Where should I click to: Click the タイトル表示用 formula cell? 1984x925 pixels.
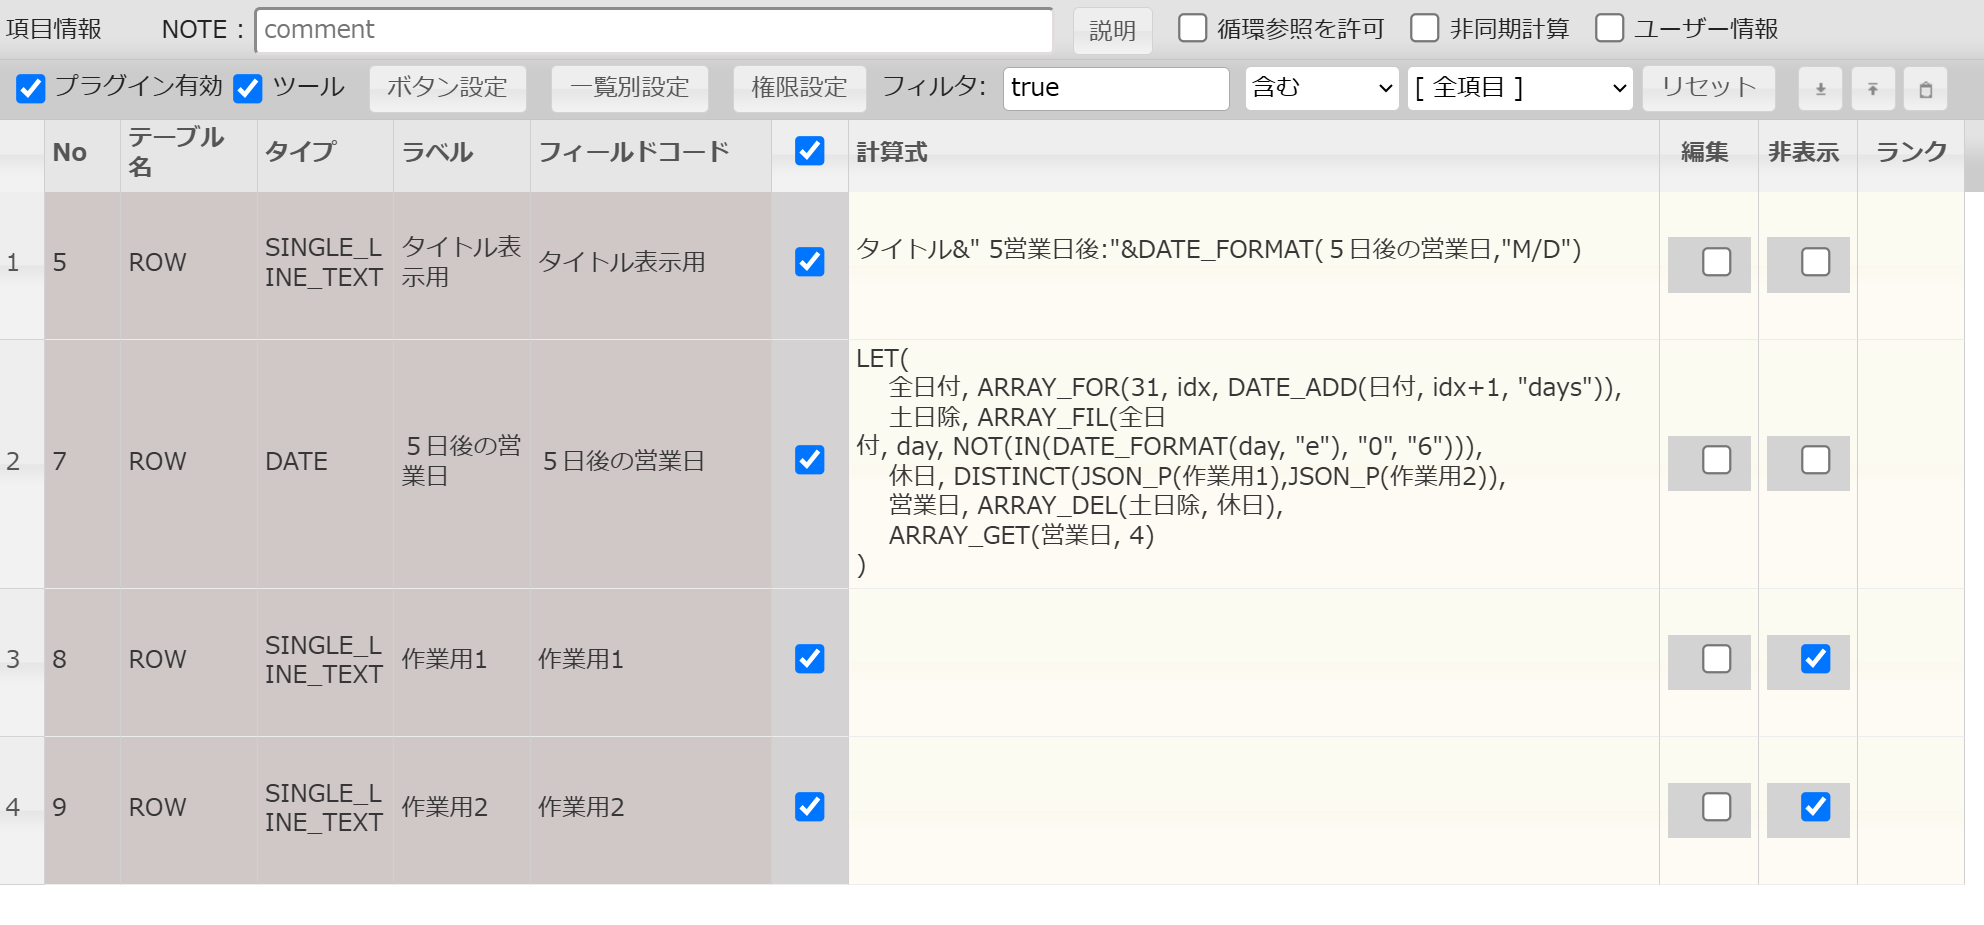(x=1254, y=265)
